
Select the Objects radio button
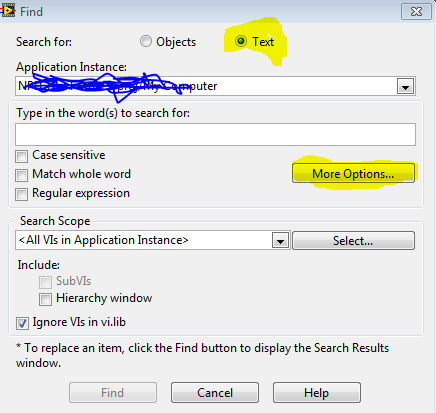(x=146, y=41)
